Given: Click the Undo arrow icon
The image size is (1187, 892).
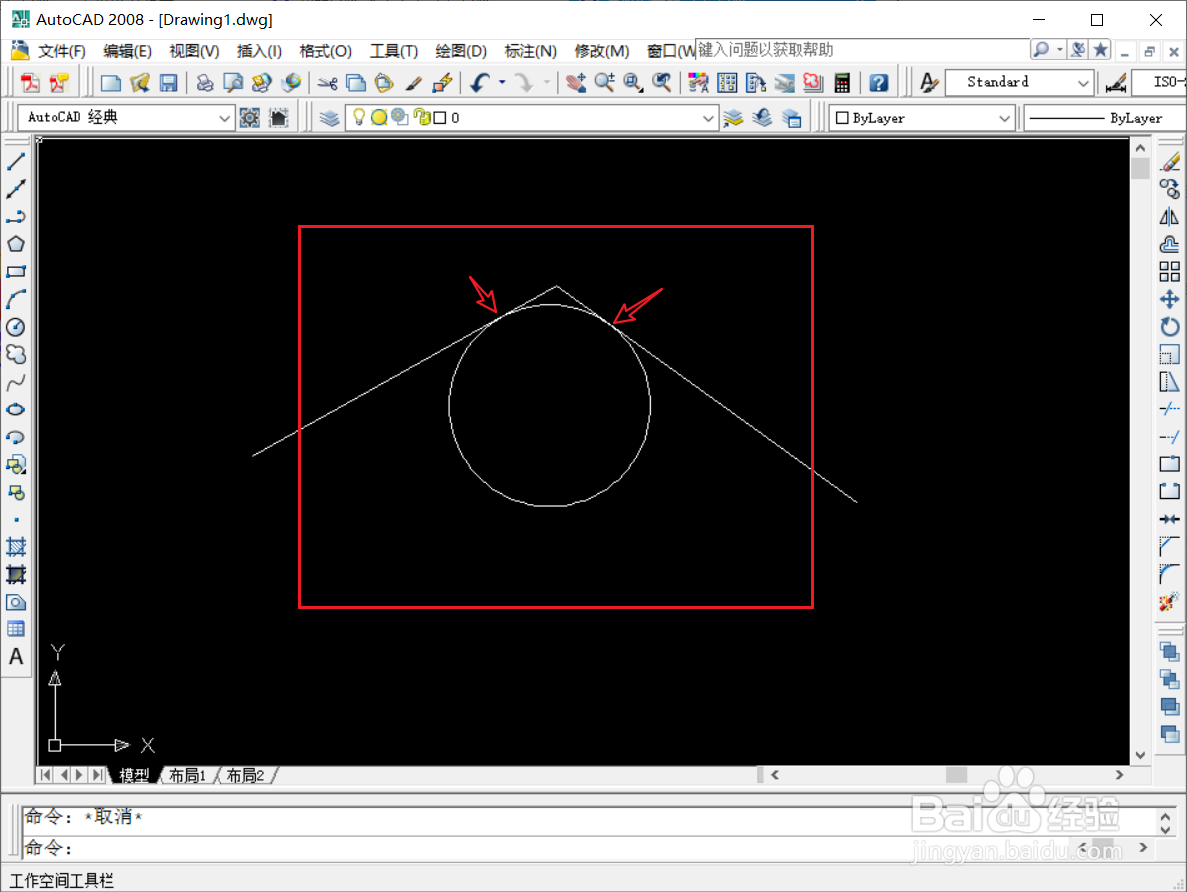Looking at the screenshot, I should pyautogui.click(x=479, y=83).
